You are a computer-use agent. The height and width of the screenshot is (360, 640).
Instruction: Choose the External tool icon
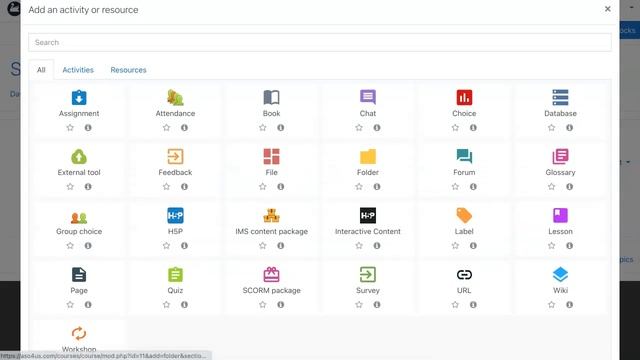79,156
